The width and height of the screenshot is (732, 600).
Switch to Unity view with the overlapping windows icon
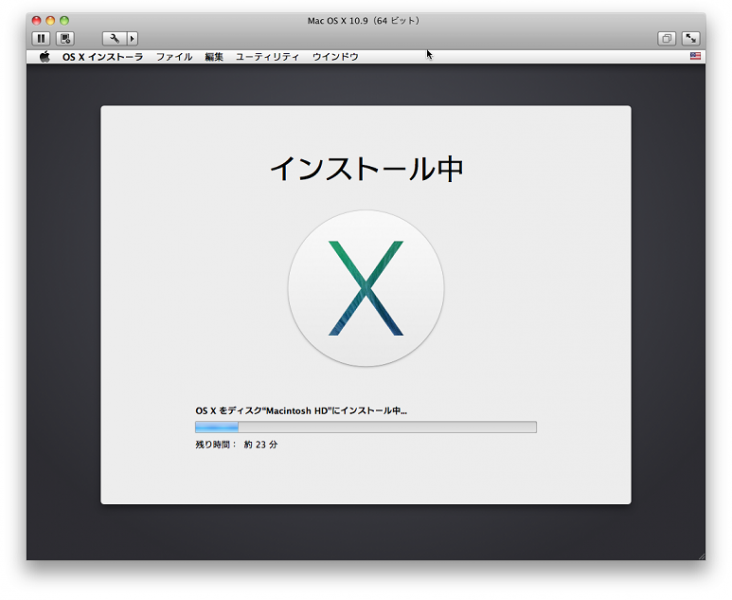click(666, 38)
